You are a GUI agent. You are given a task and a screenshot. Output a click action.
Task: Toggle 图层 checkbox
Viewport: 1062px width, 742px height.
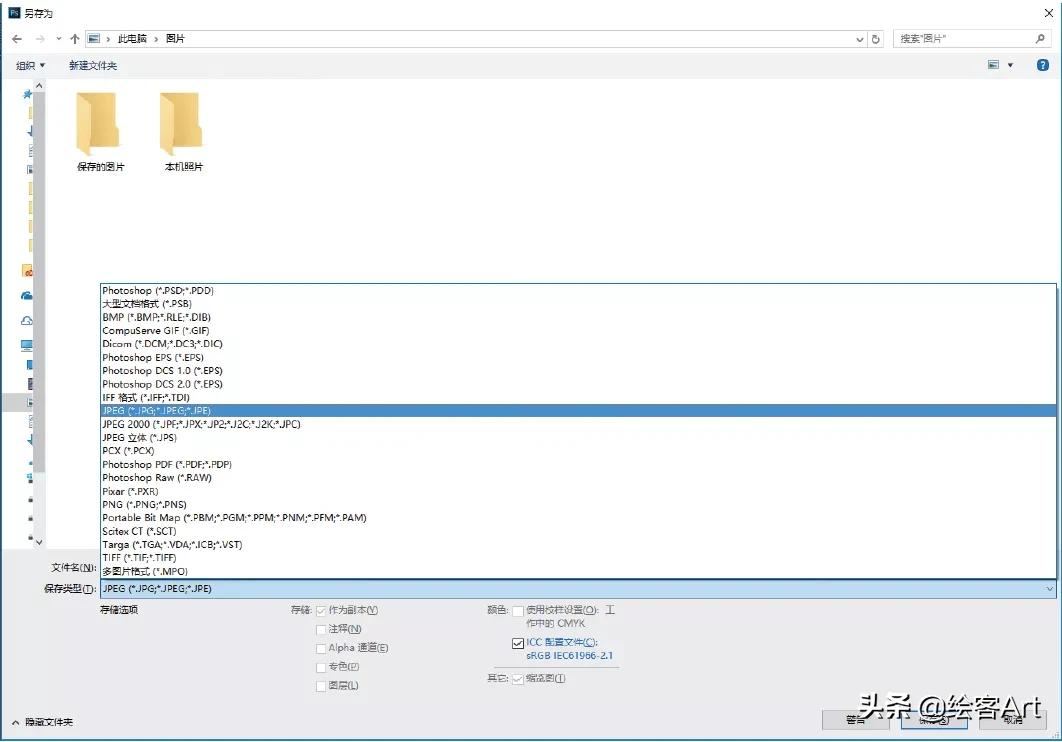tap(321, 686)
